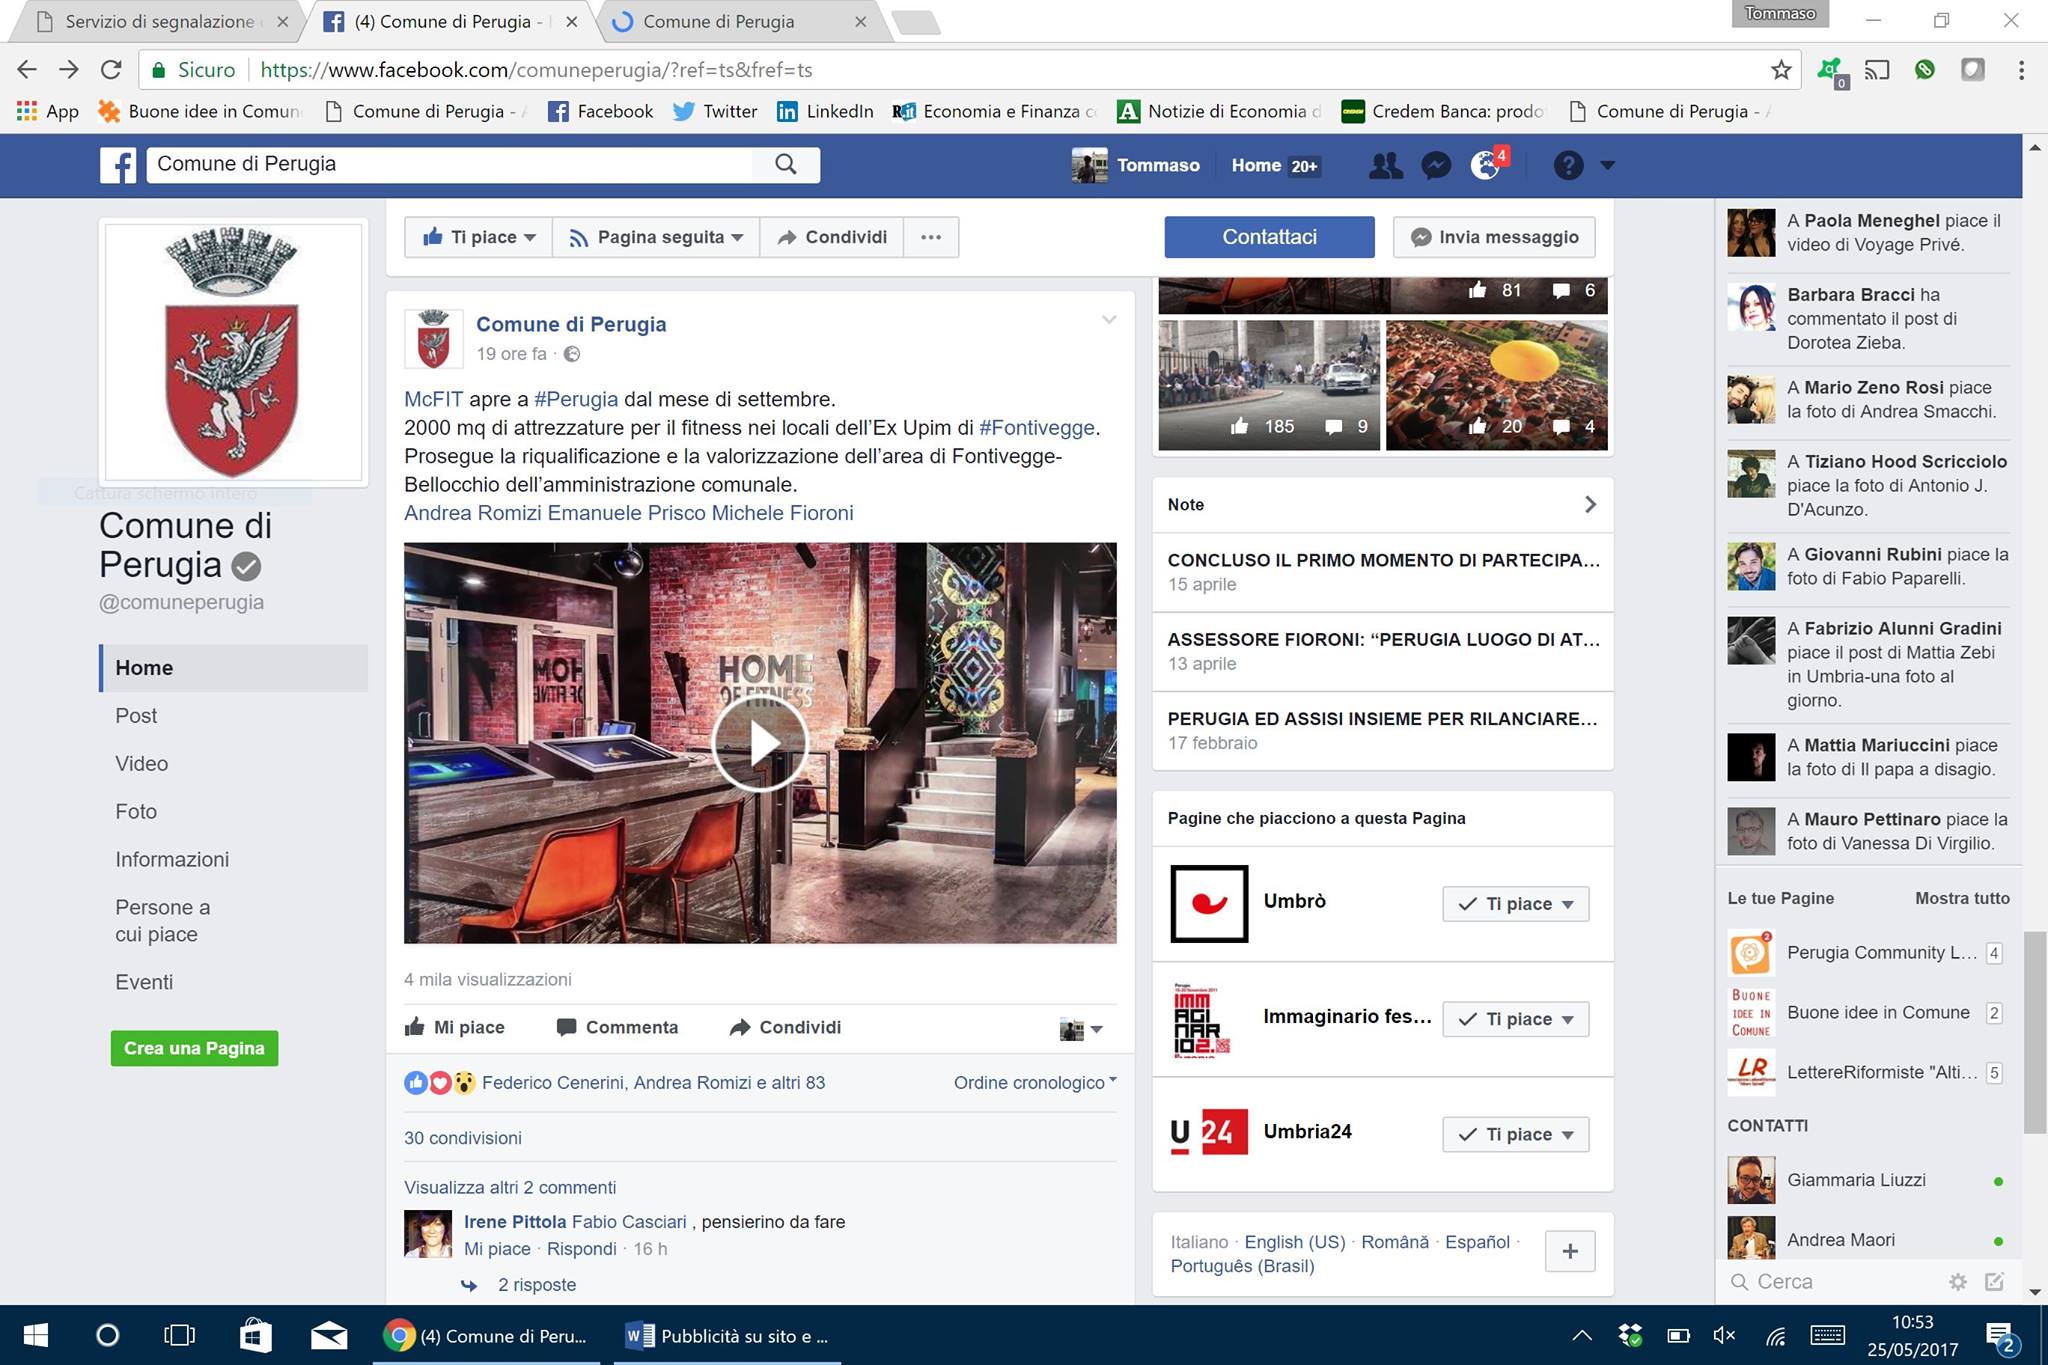Open Ti piace dropdown on page header
The image size is (2048, 1365).
coord(478,237)
